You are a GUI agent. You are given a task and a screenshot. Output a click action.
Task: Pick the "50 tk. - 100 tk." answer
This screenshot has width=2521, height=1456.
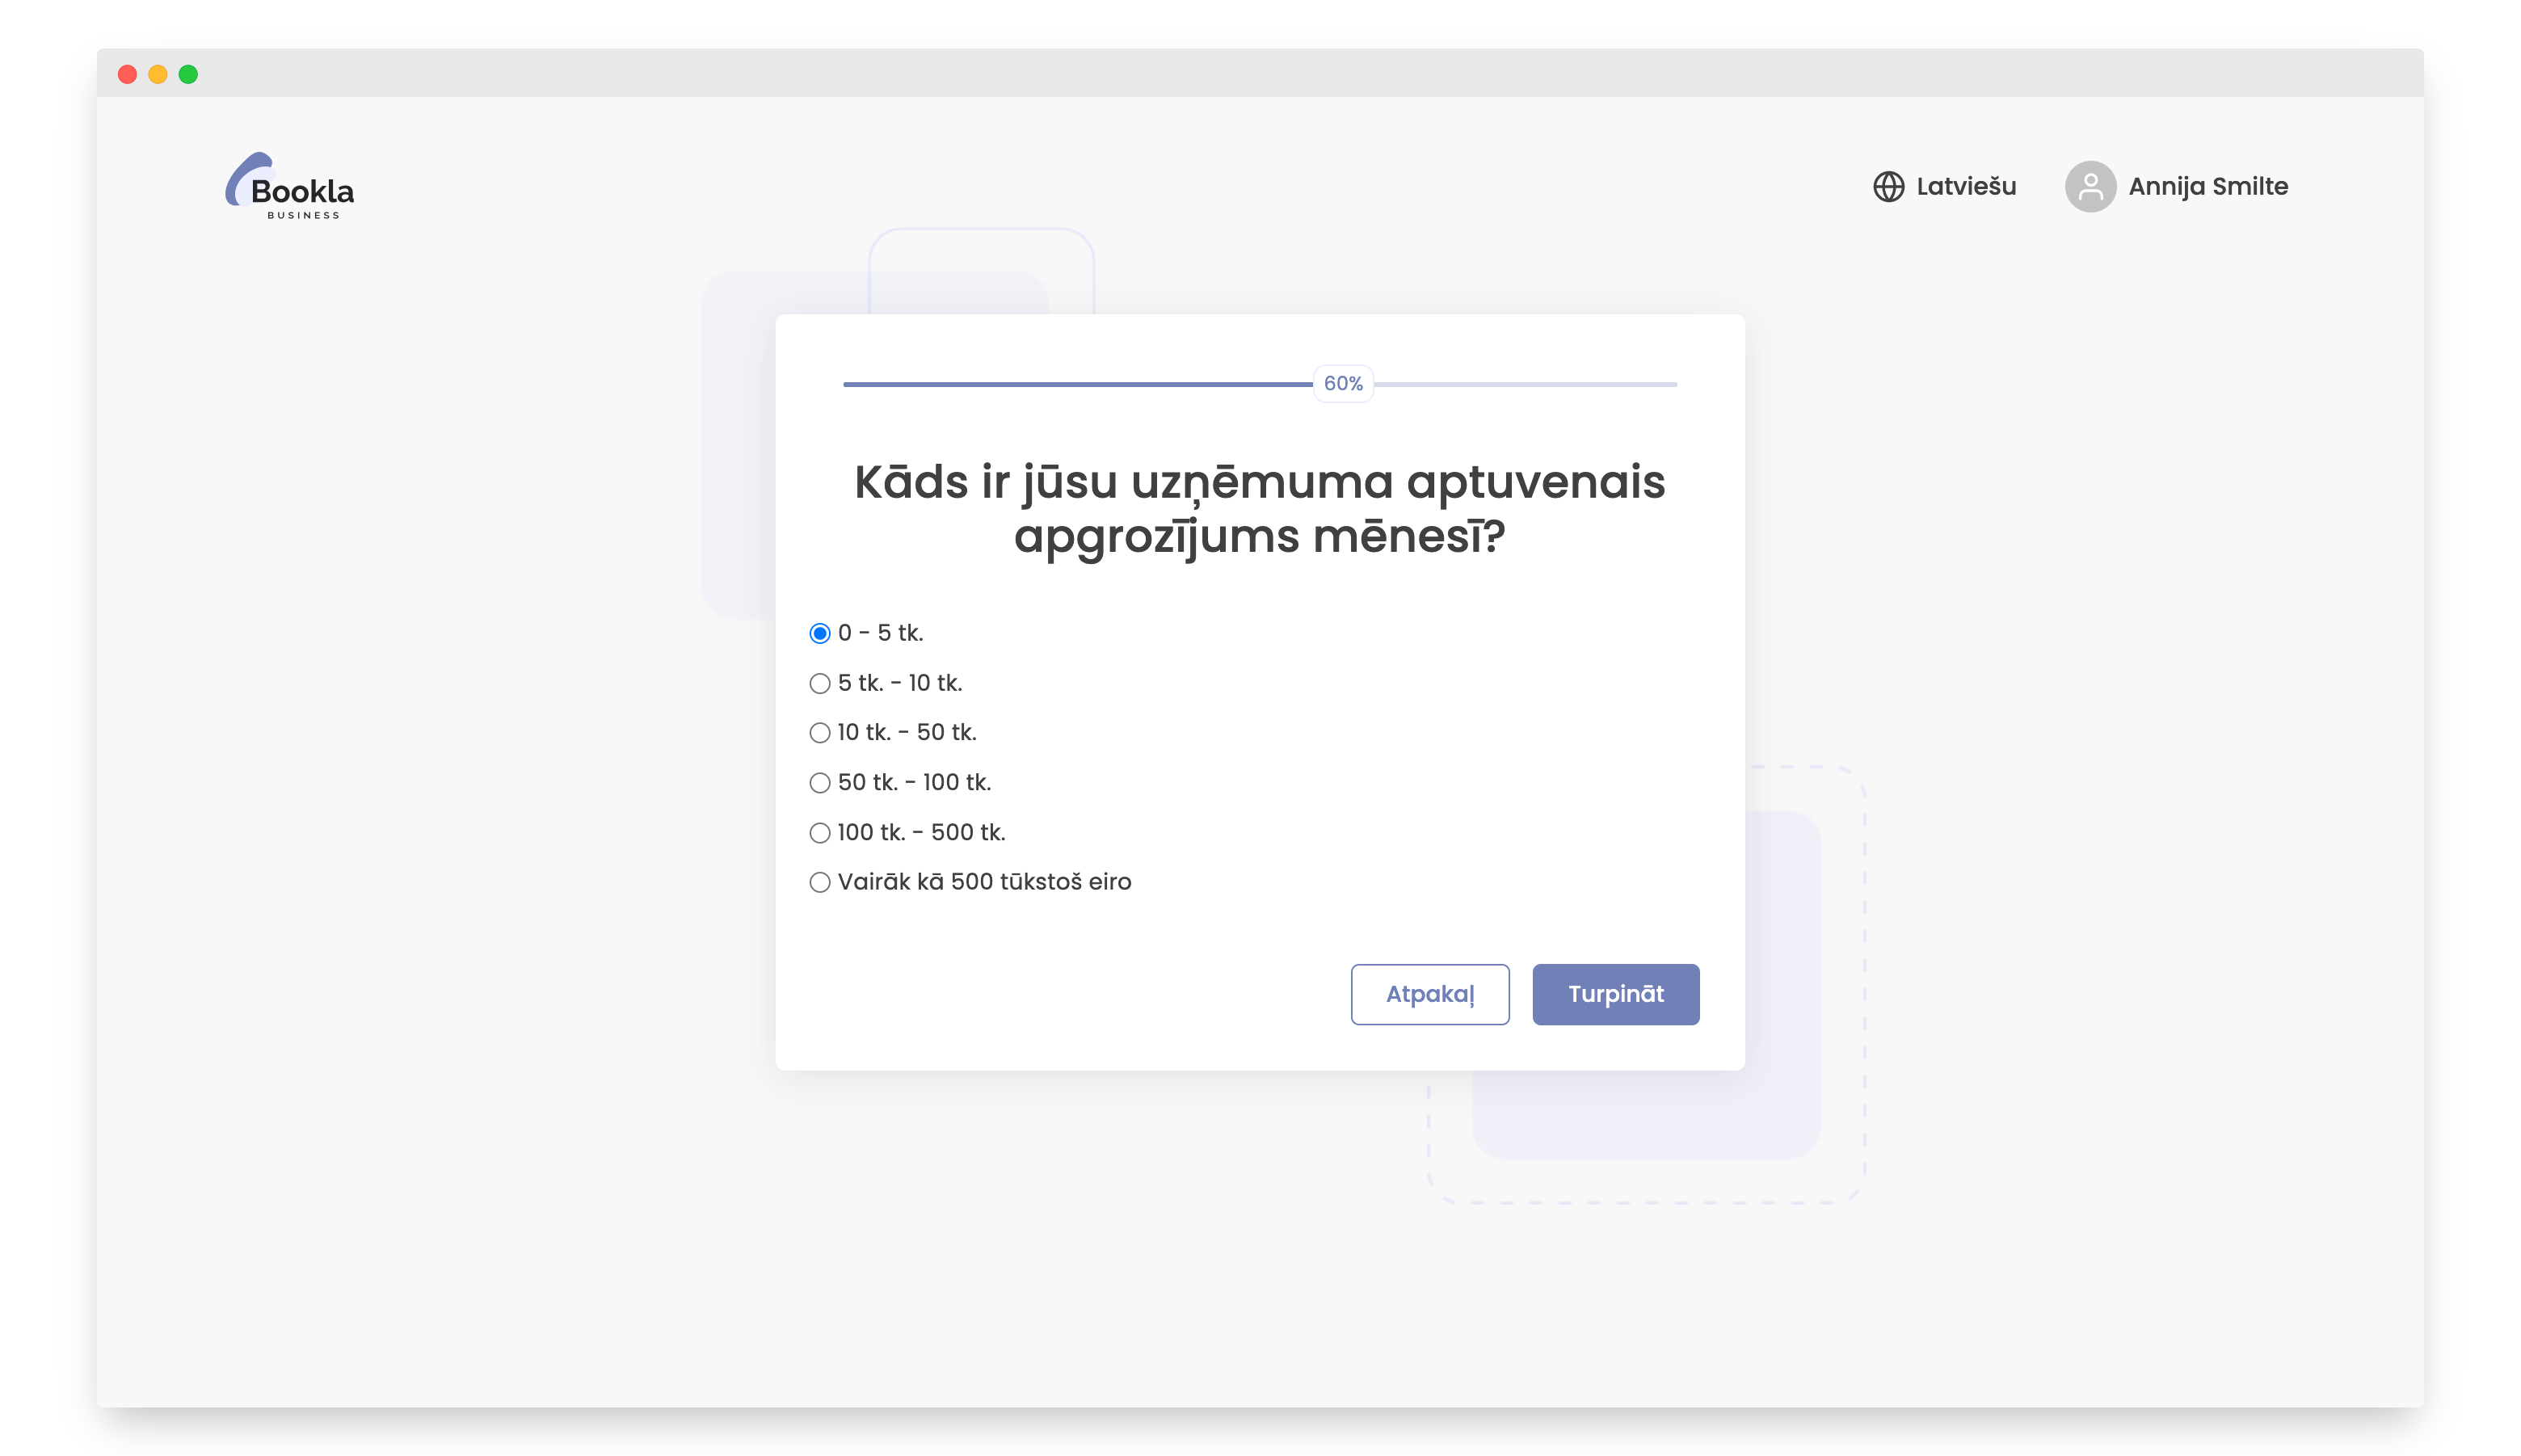820,782
